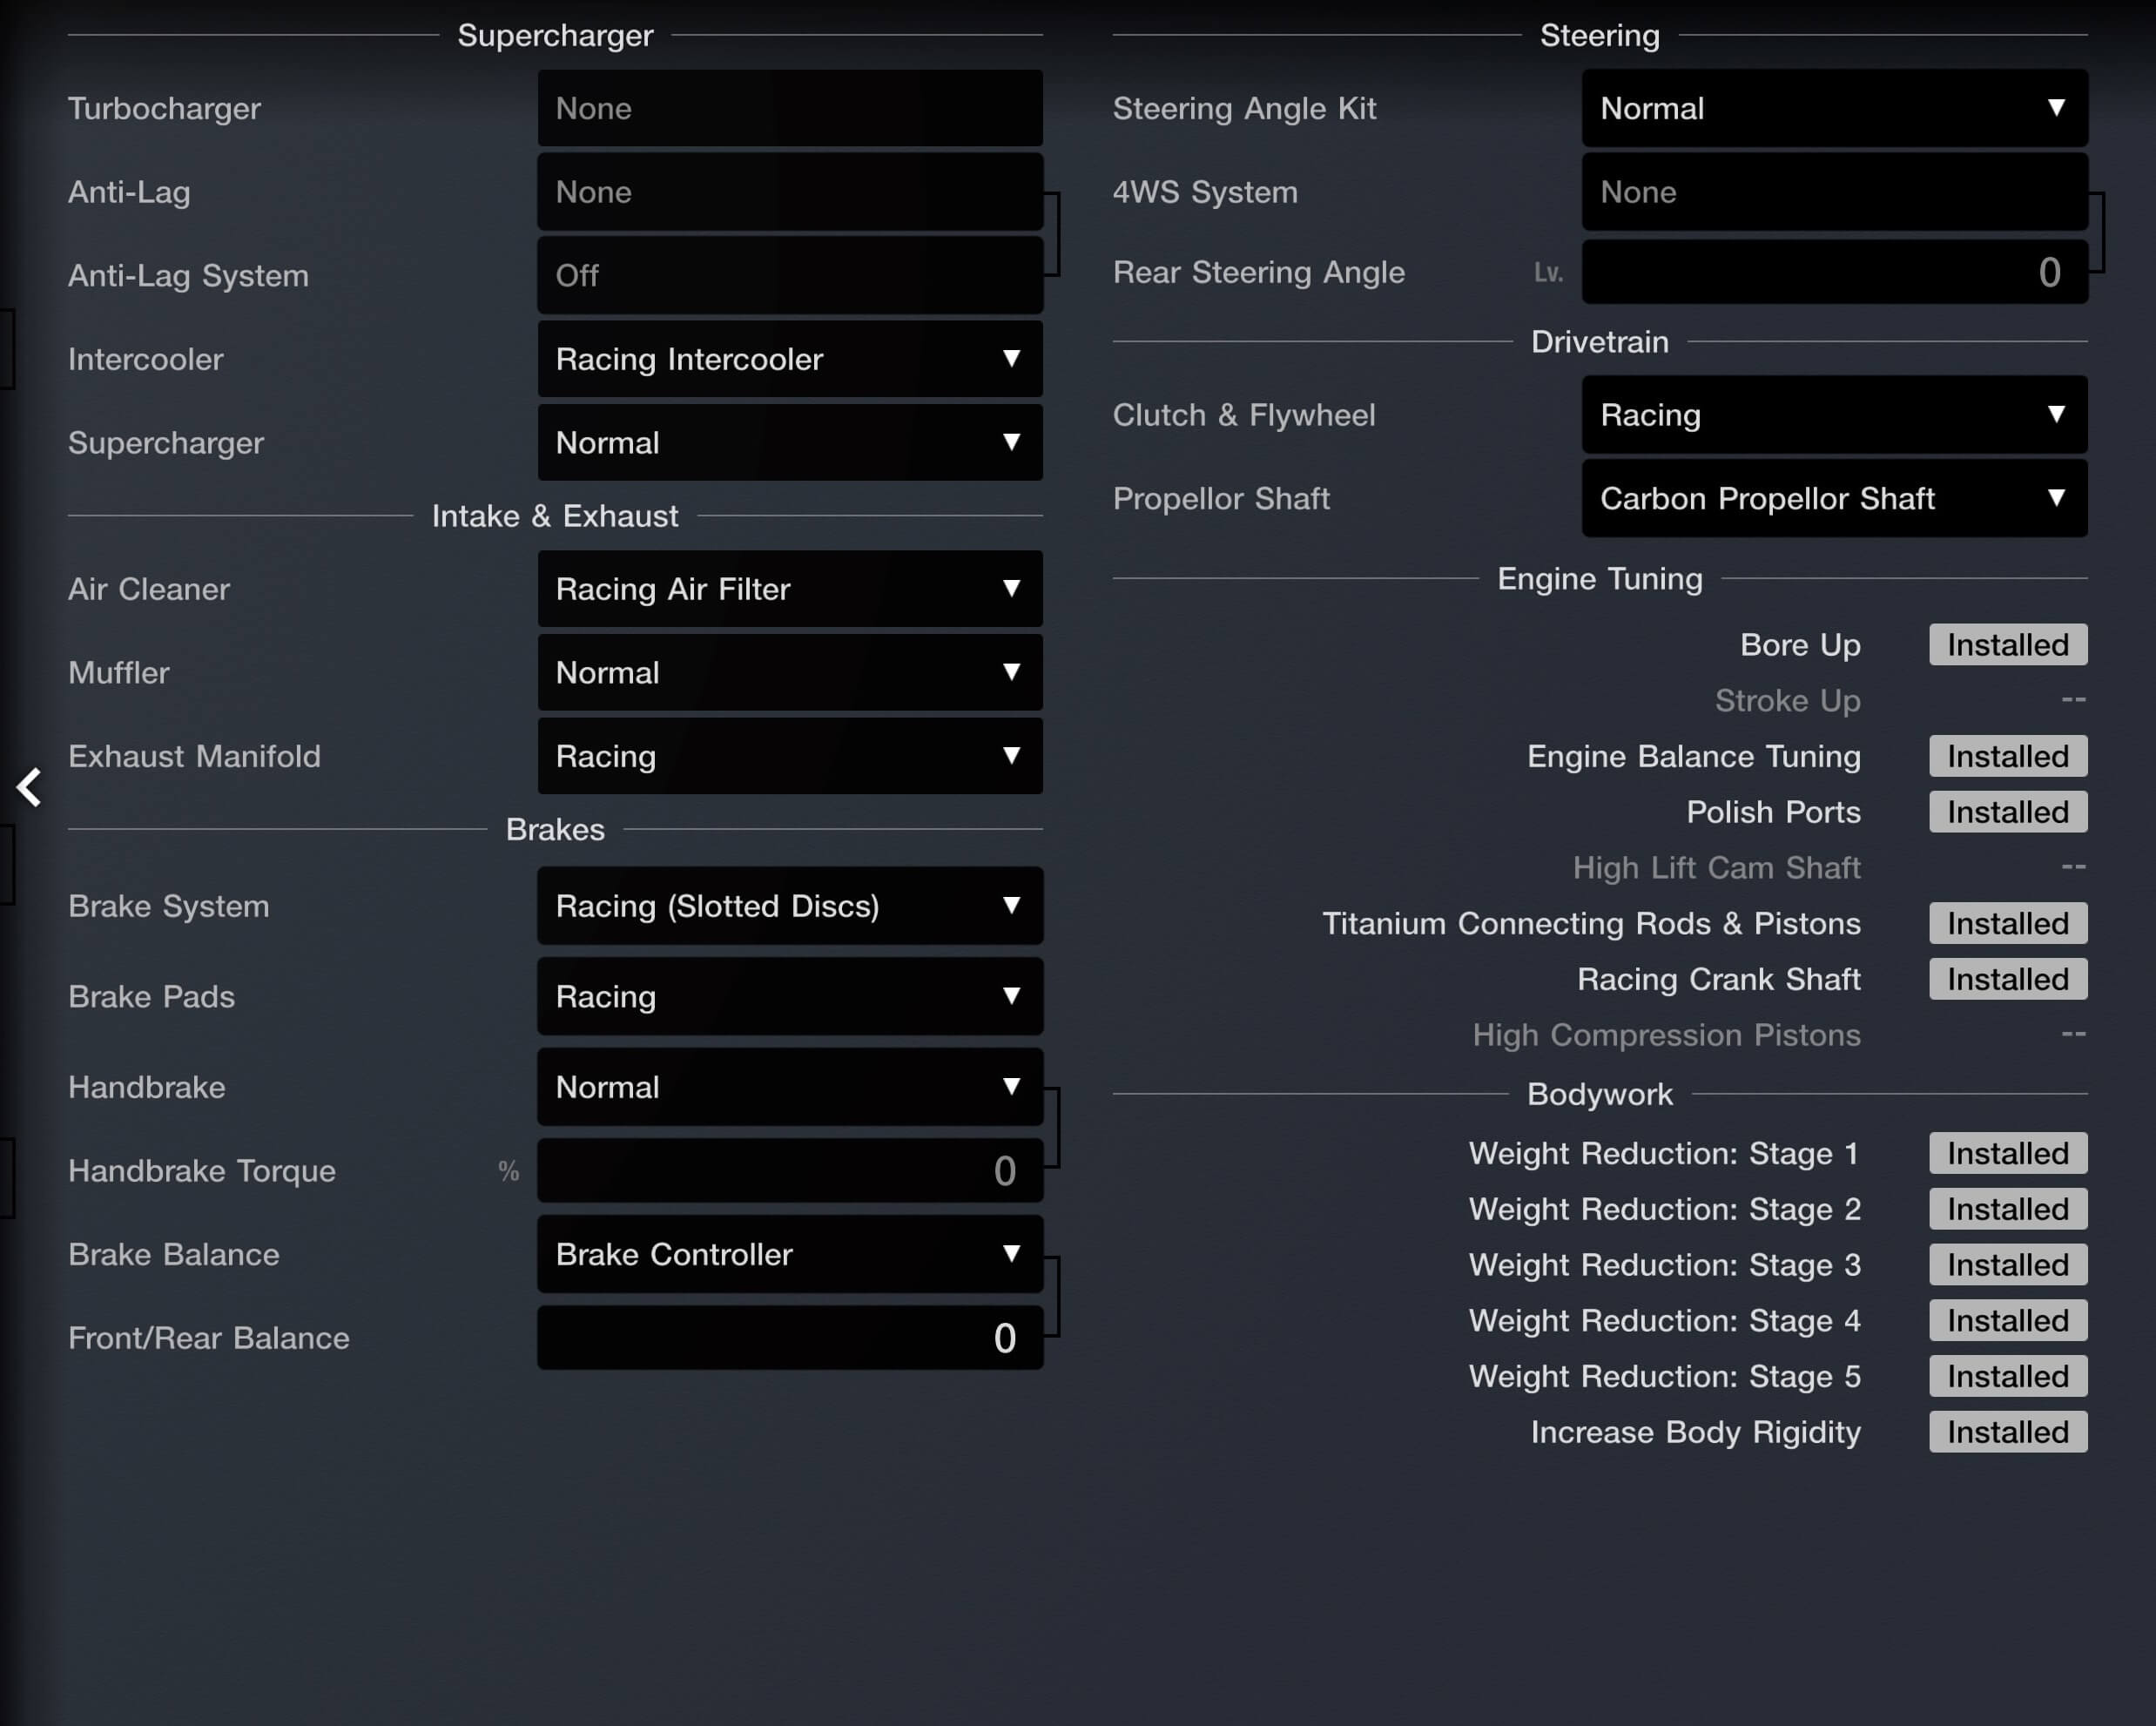Click Installed for Racing Crank Shaft
This screenshot has width=2156, height=1726.
coord(2007,979)
